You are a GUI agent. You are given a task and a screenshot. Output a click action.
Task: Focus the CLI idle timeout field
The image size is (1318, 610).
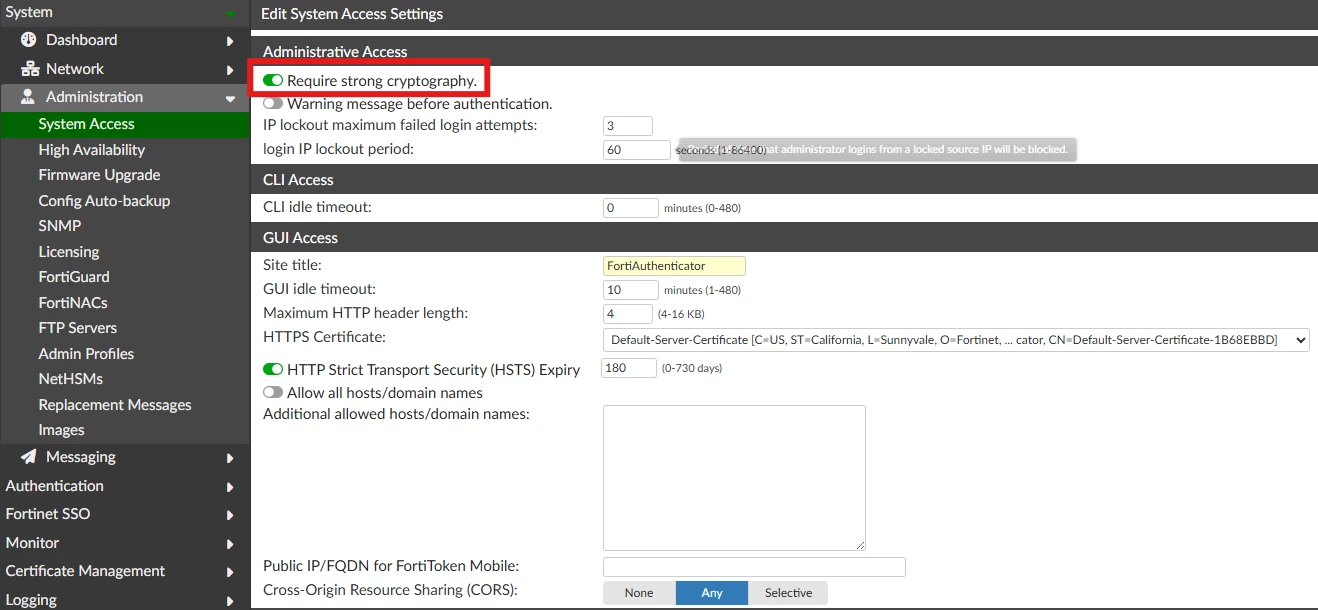(631, 208)
